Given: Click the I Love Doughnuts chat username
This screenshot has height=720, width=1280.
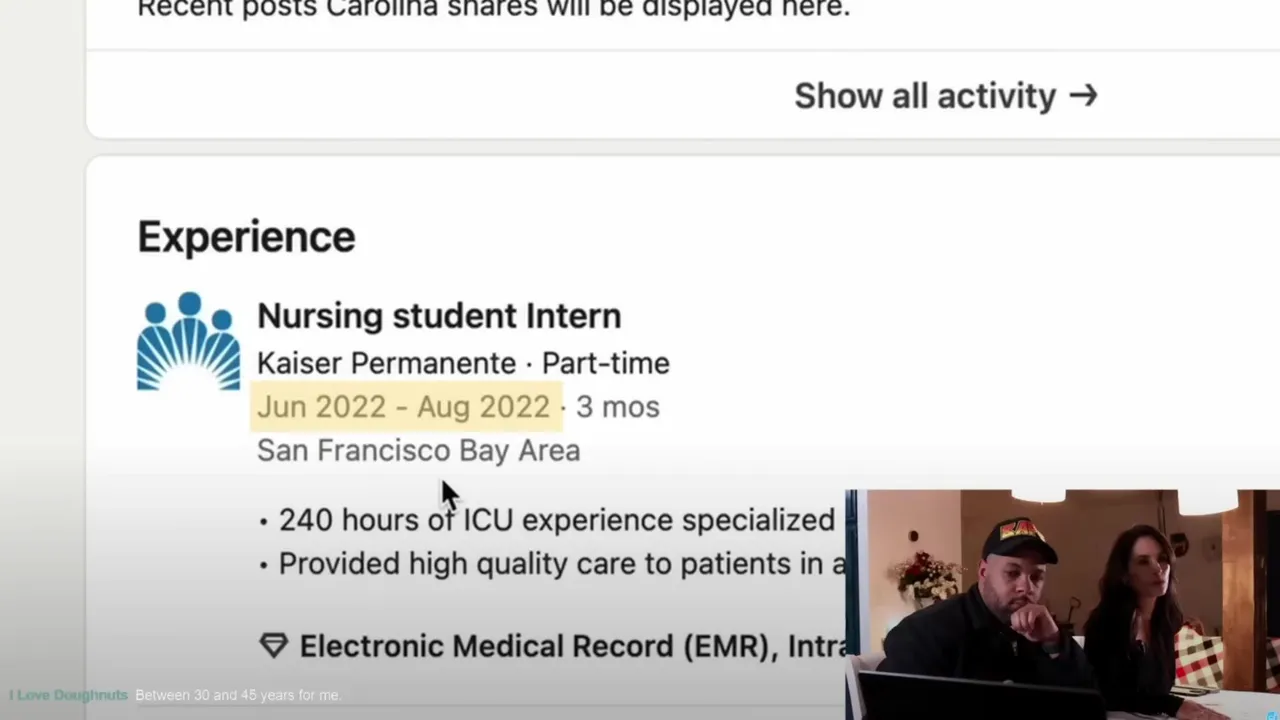Looking at the screenshot, I should point(68,695).
